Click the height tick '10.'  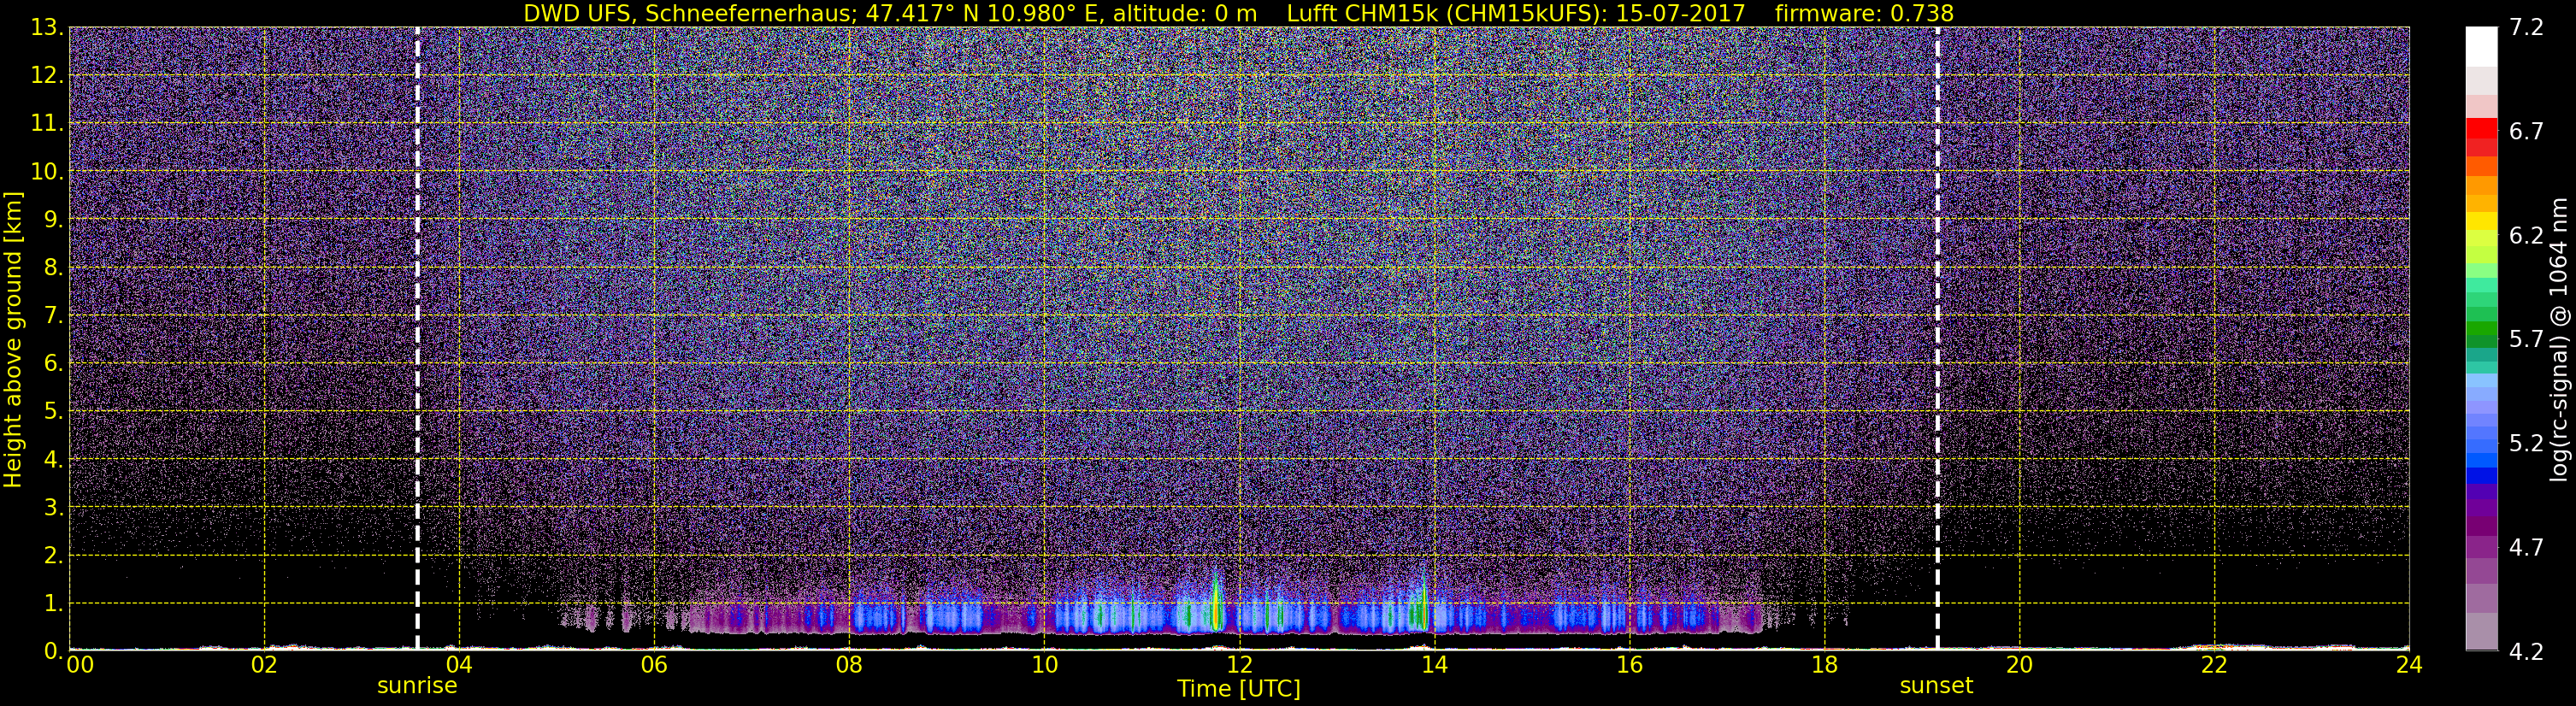pos(47,171)
